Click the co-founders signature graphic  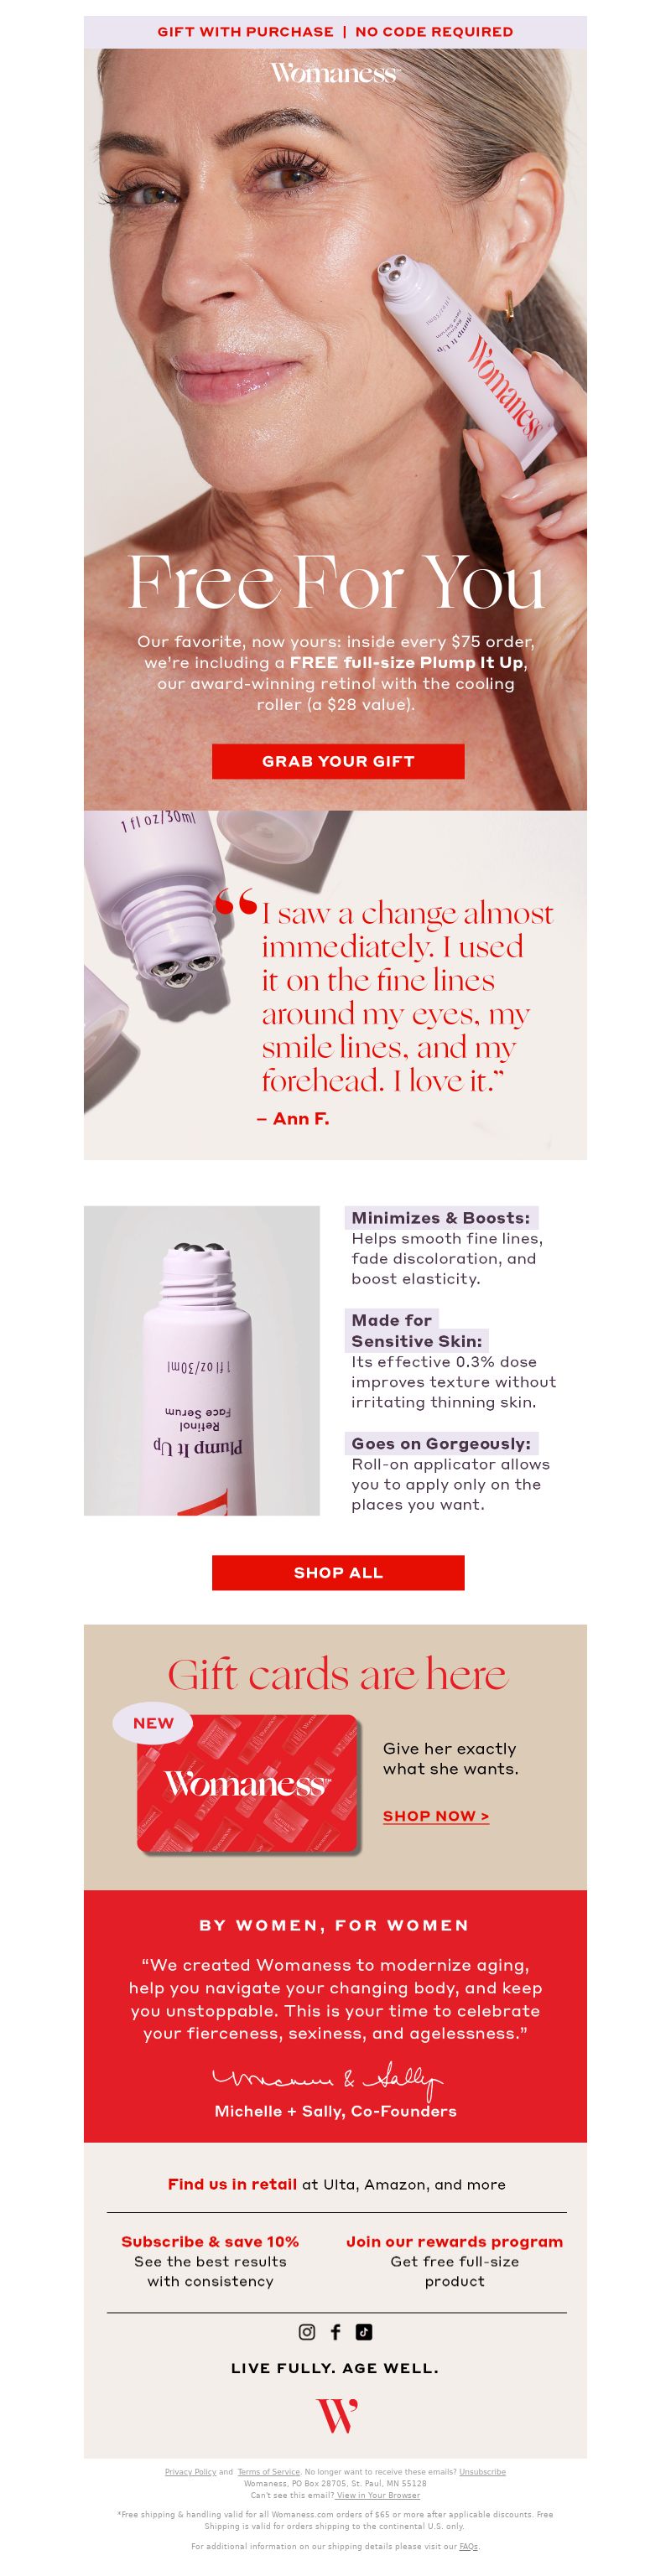pos(328,2080)
